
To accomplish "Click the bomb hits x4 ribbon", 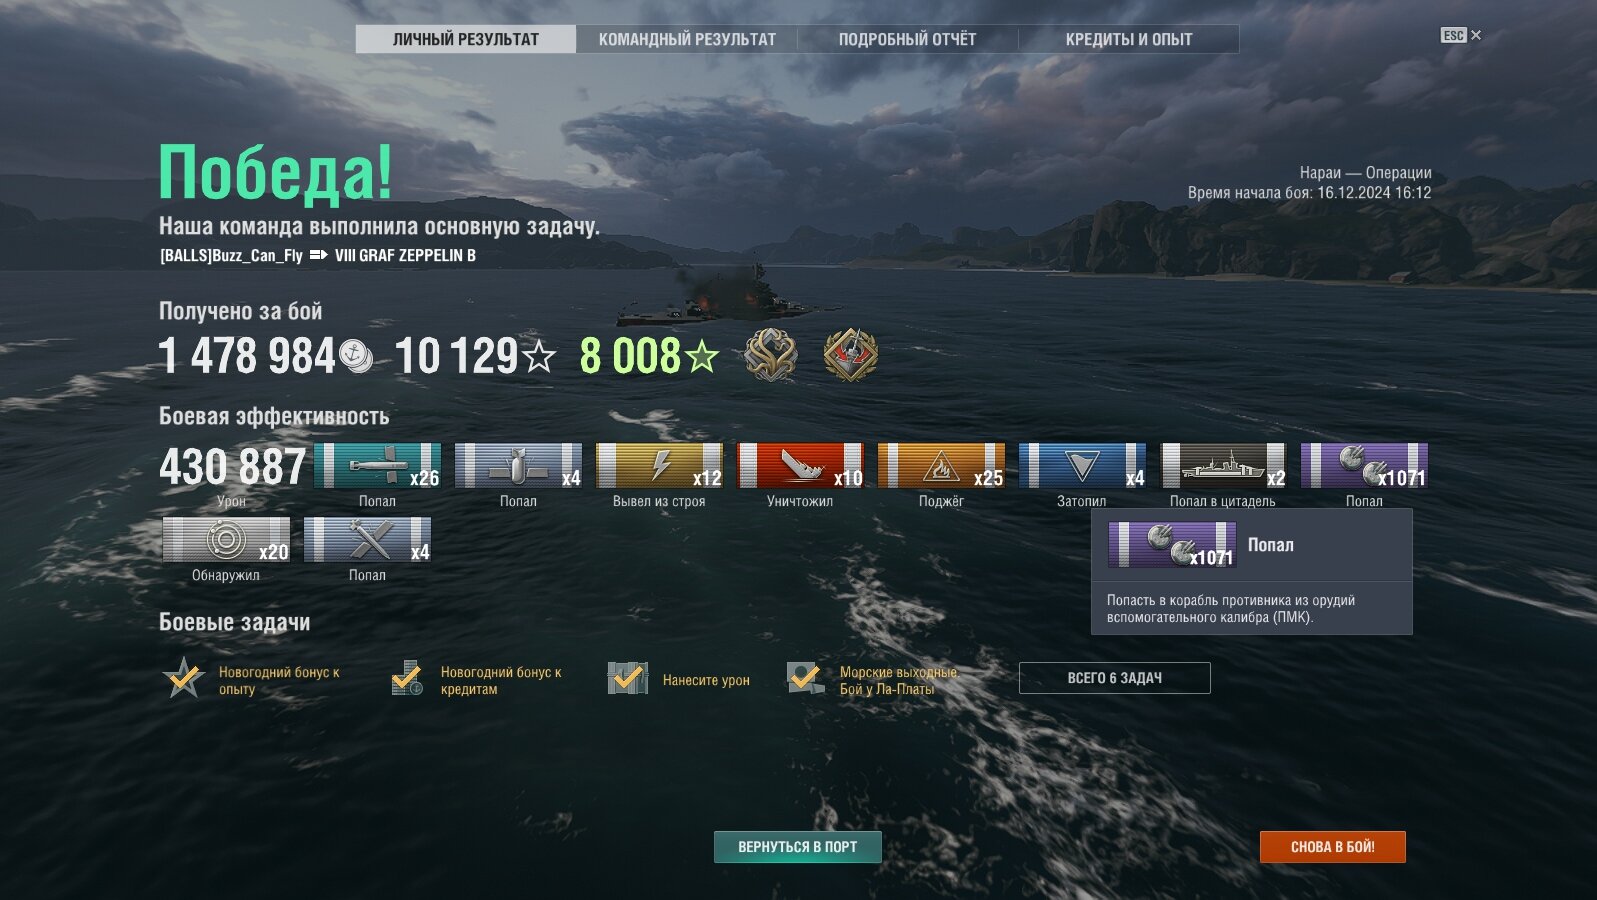I will tap(518, 466).
